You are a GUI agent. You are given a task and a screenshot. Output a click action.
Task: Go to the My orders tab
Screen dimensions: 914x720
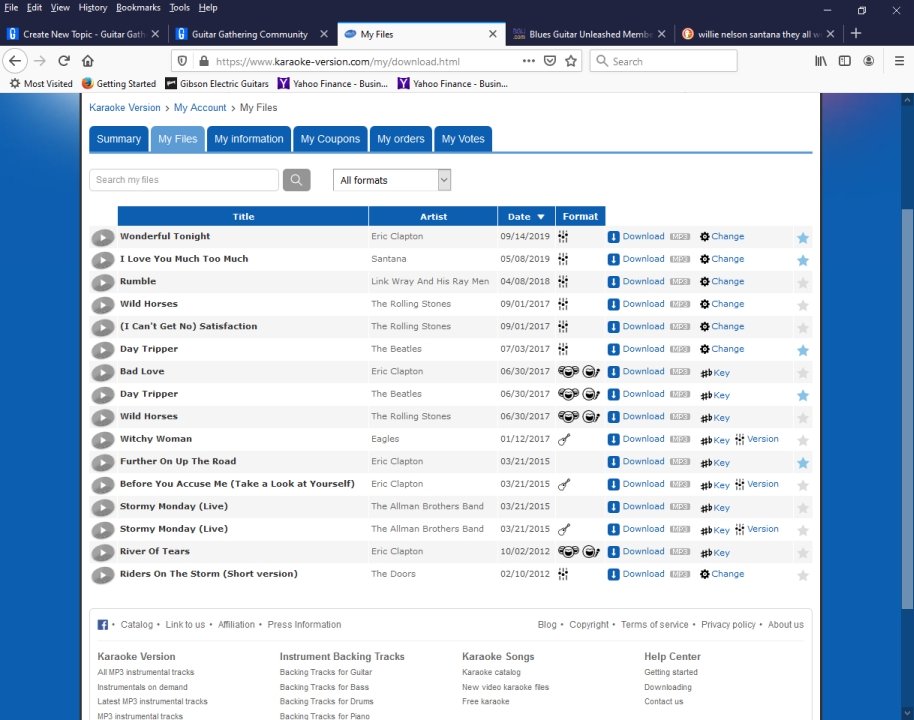tap(400, 139)
